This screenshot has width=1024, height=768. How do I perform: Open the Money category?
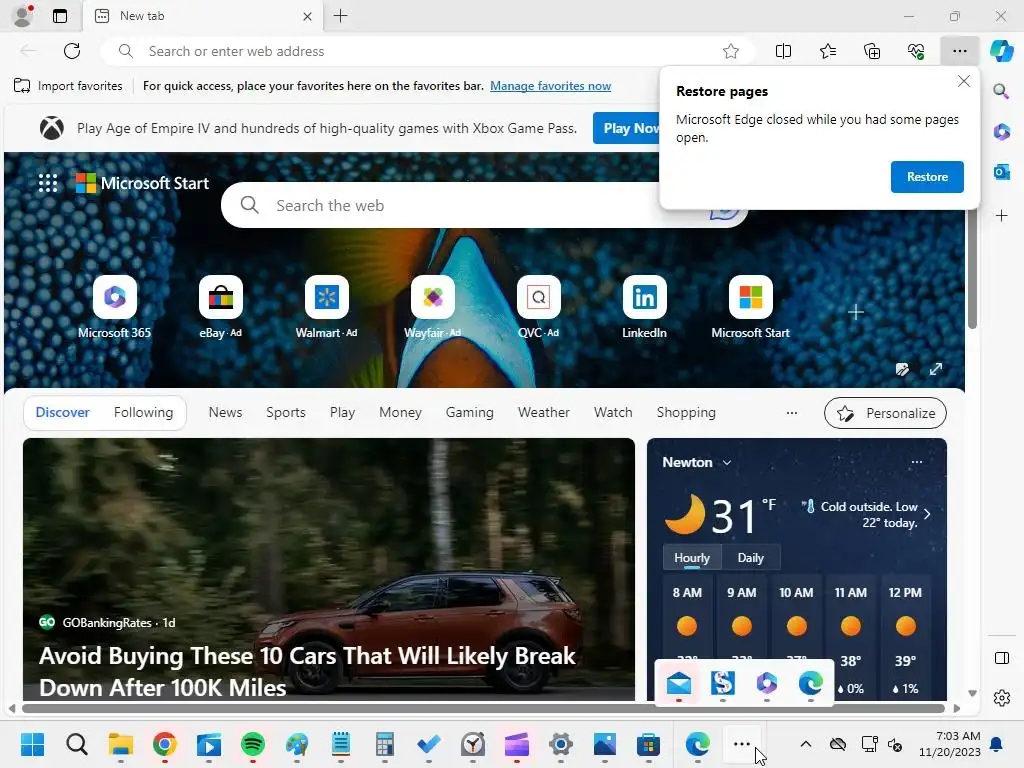(x=400, y=413)
